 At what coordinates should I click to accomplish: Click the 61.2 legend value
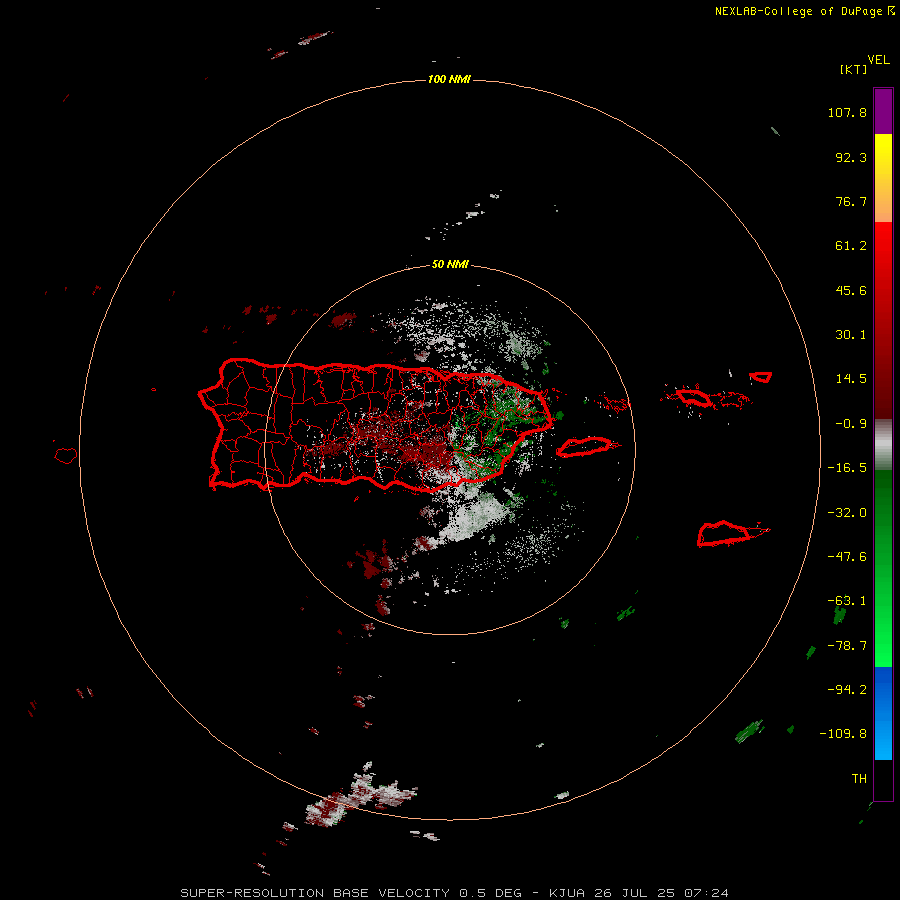click(851, 246)
